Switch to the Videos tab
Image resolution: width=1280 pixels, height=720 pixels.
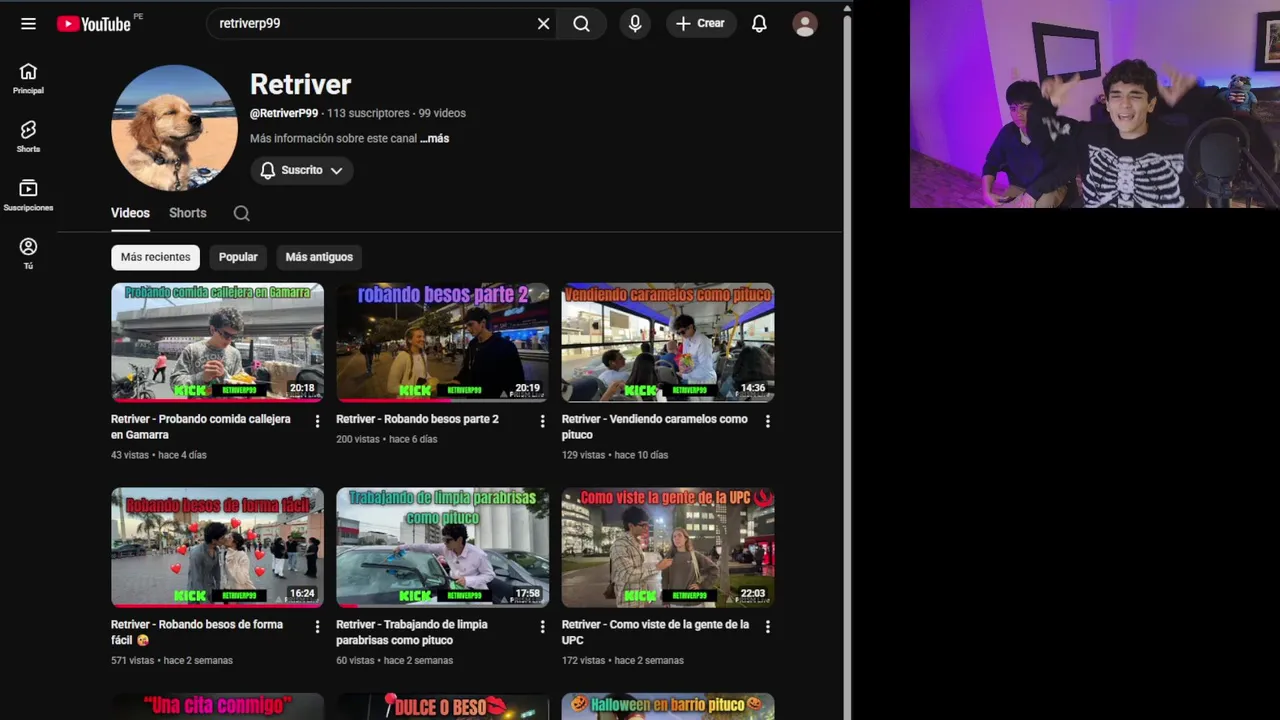[x=130, y=213]
